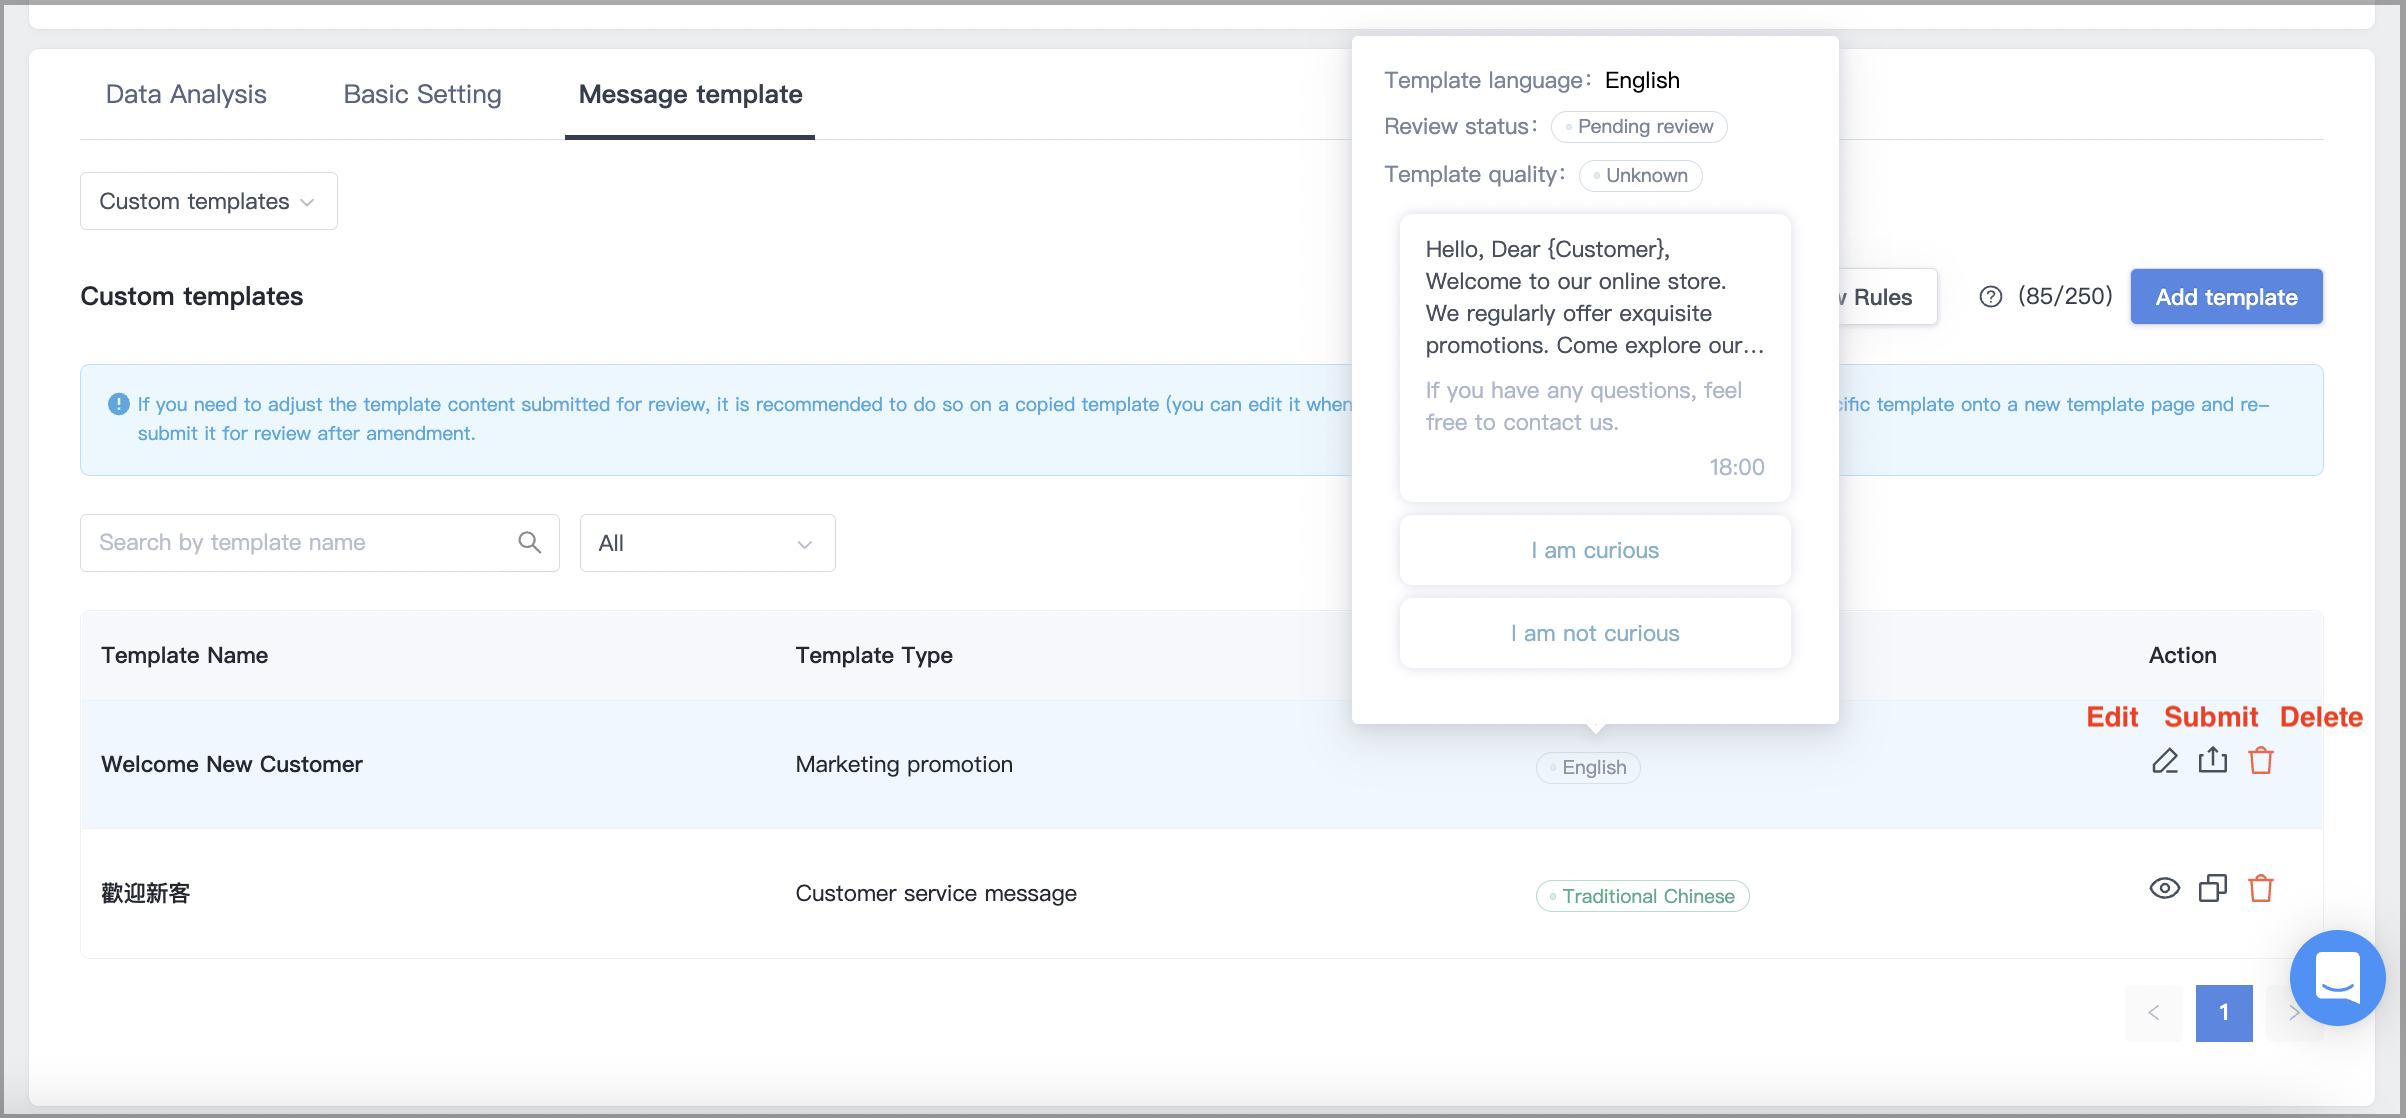
Task: Click the help icon beside 85/250
Action: click(1990, 297)
